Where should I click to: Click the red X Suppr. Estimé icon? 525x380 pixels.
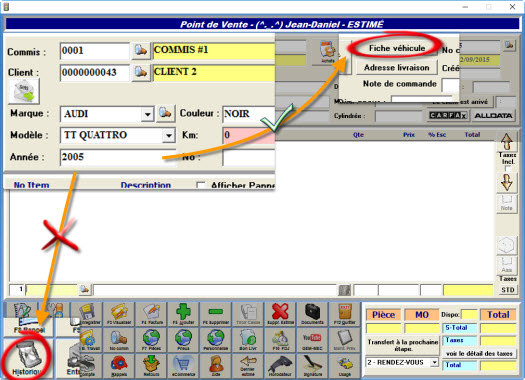point(280,314)
